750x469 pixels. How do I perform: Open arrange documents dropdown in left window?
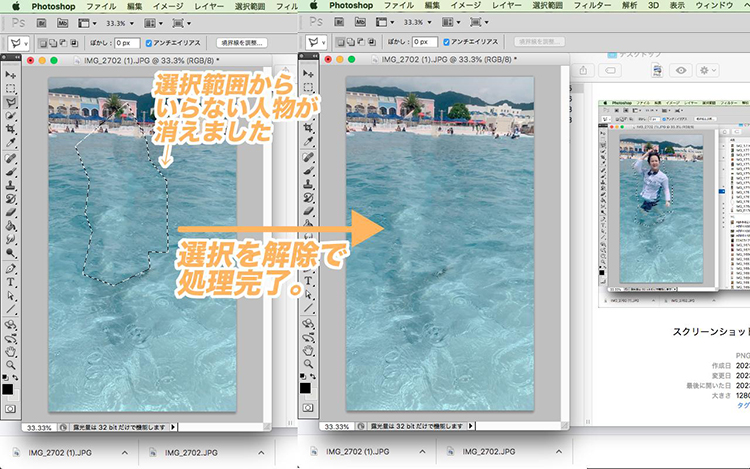153,23
